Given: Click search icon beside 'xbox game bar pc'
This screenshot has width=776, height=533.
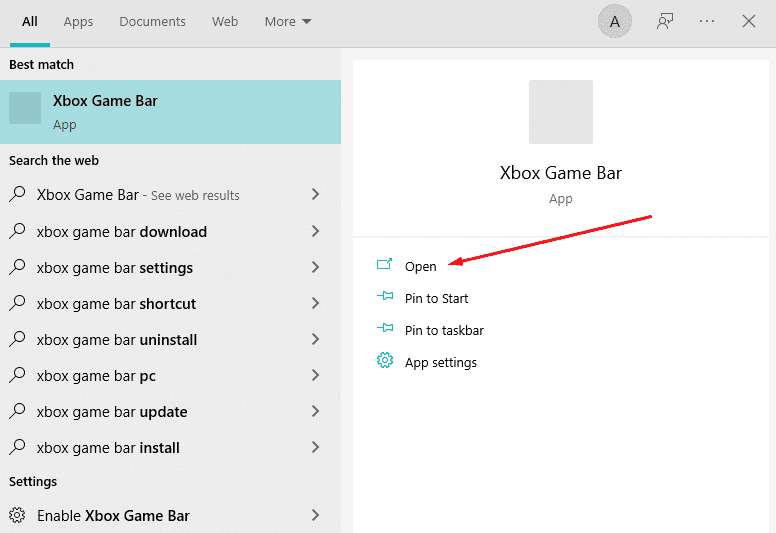Looking at the screenshot, I should (x=17, y=375).
